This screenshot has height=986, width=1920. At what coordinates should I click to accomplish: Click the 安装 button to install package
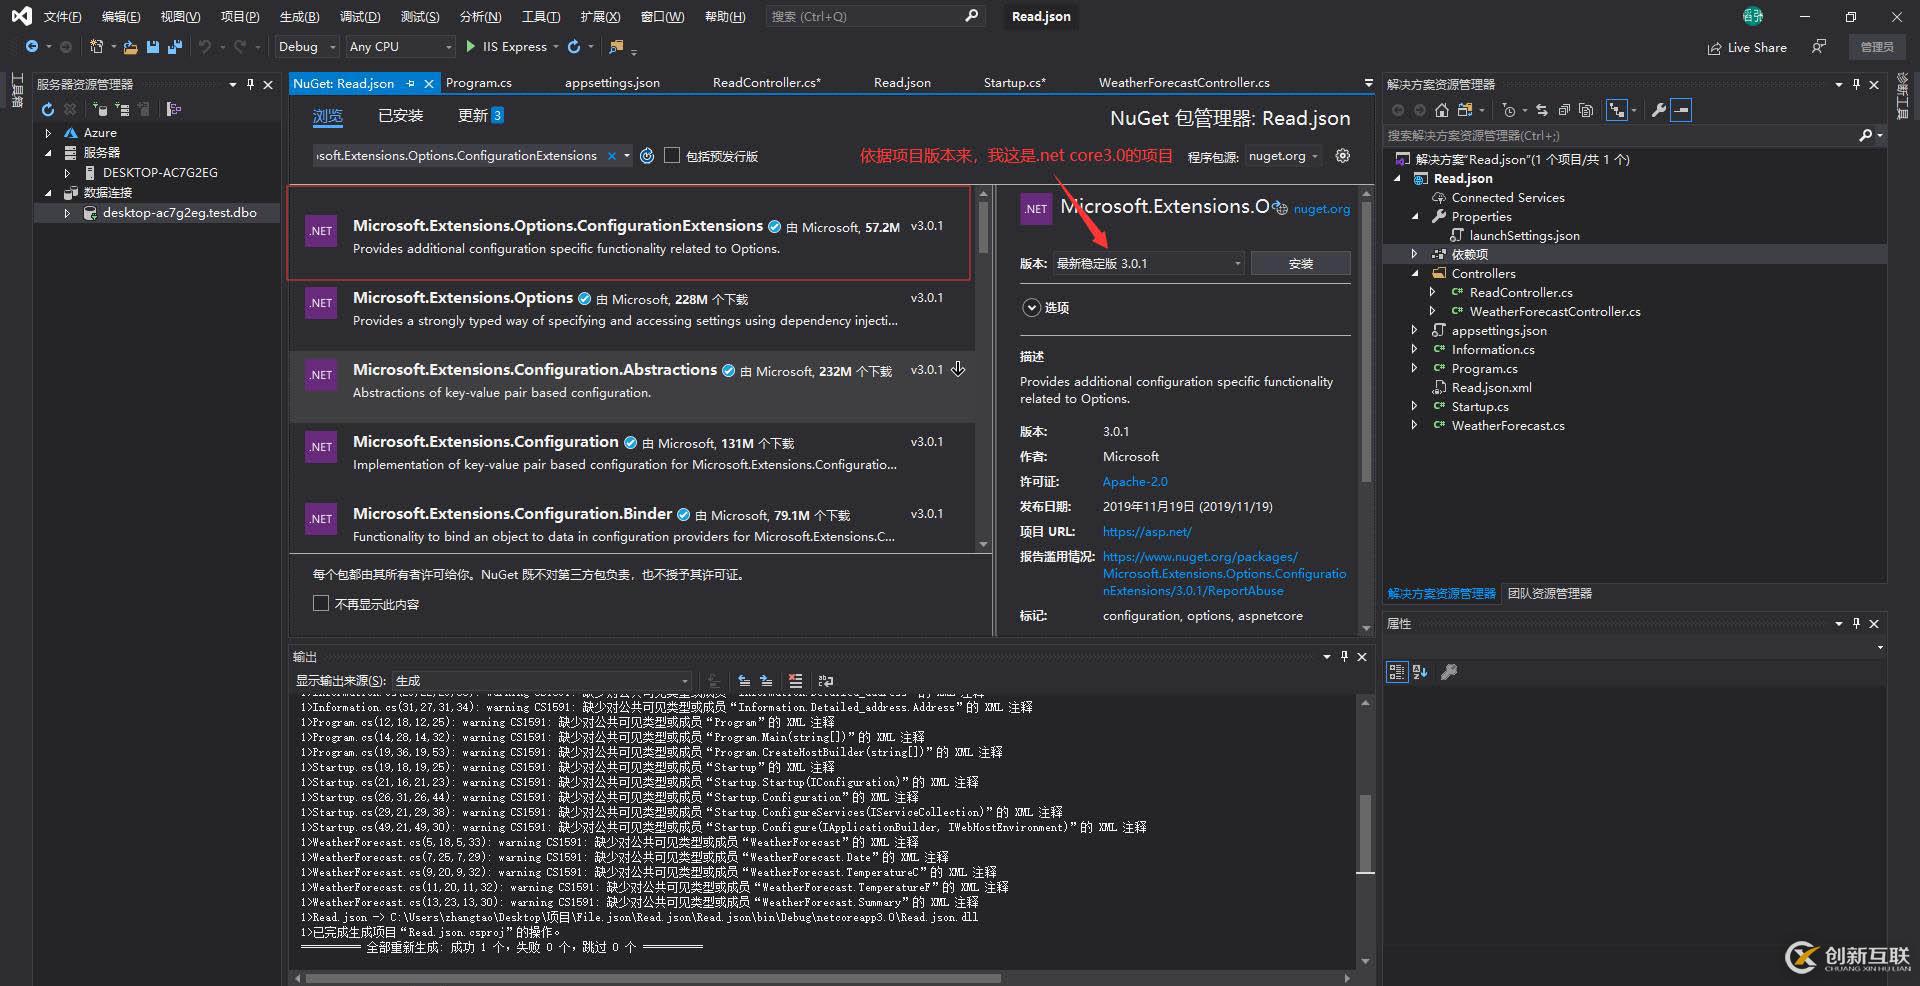[x=1300, y=263]
